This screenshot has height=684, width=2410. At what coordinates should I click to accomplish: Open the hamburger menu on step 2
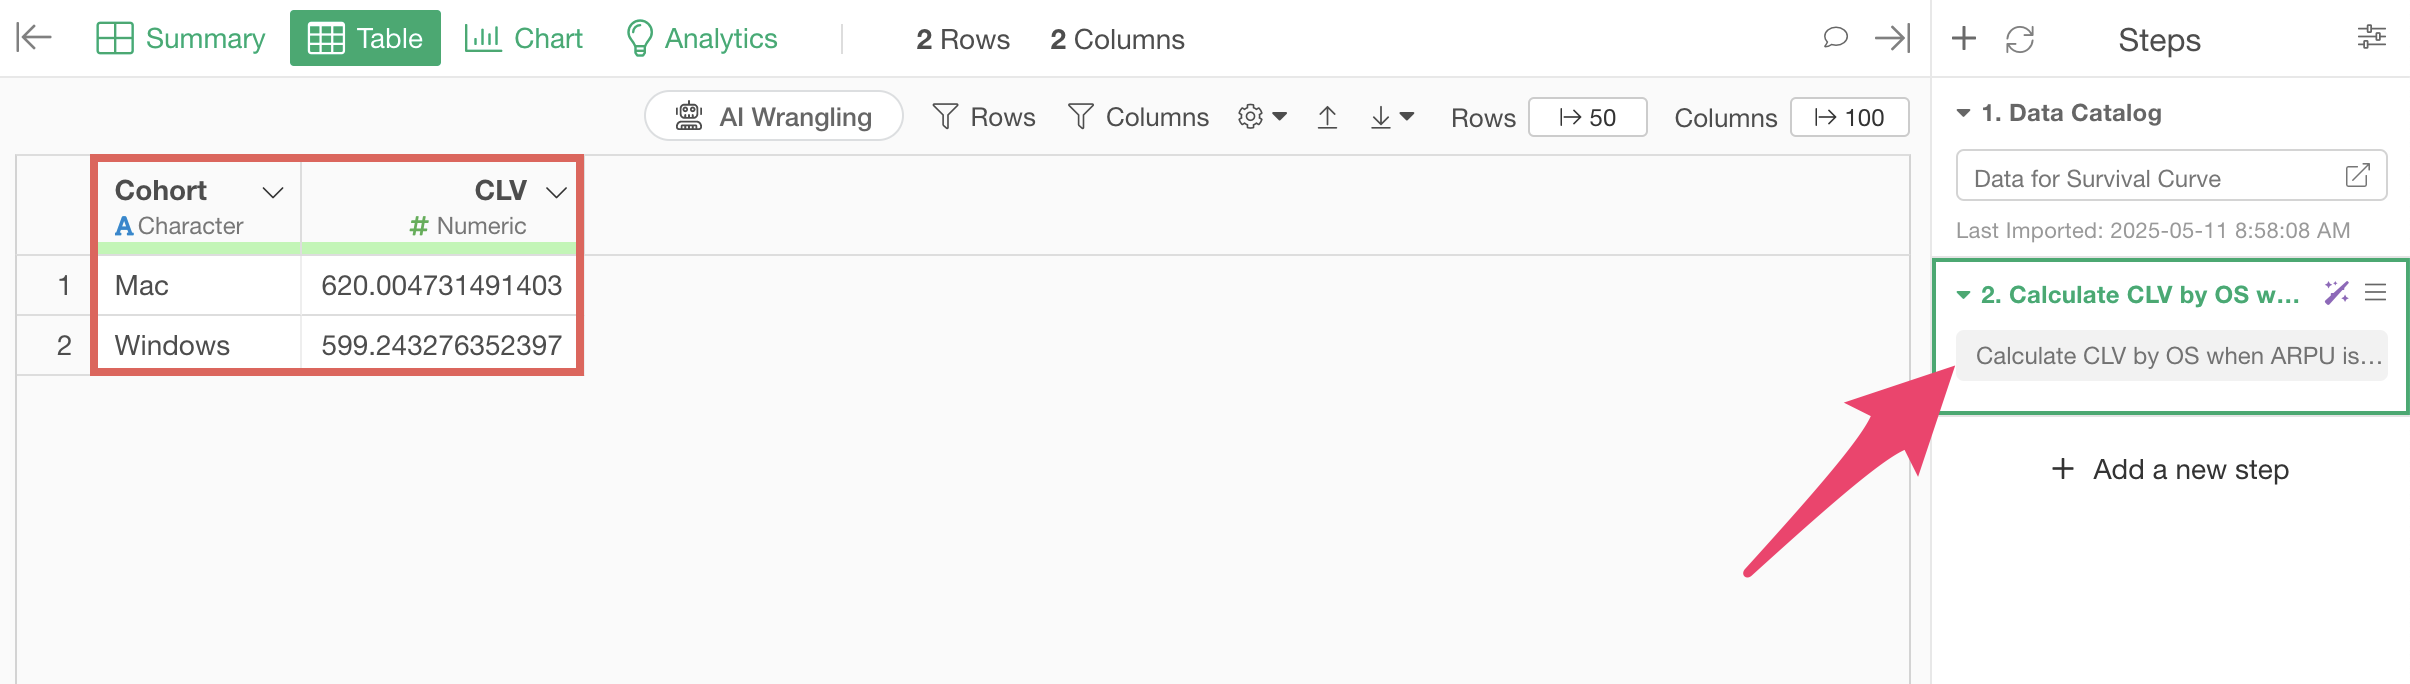pyautogui.click(x=2376, y=293)
